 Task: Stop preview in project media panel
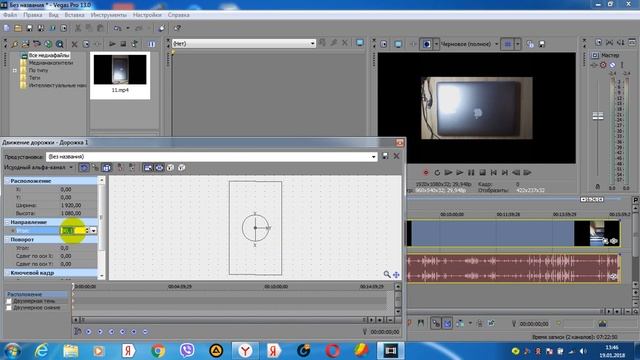pos(123,44)
